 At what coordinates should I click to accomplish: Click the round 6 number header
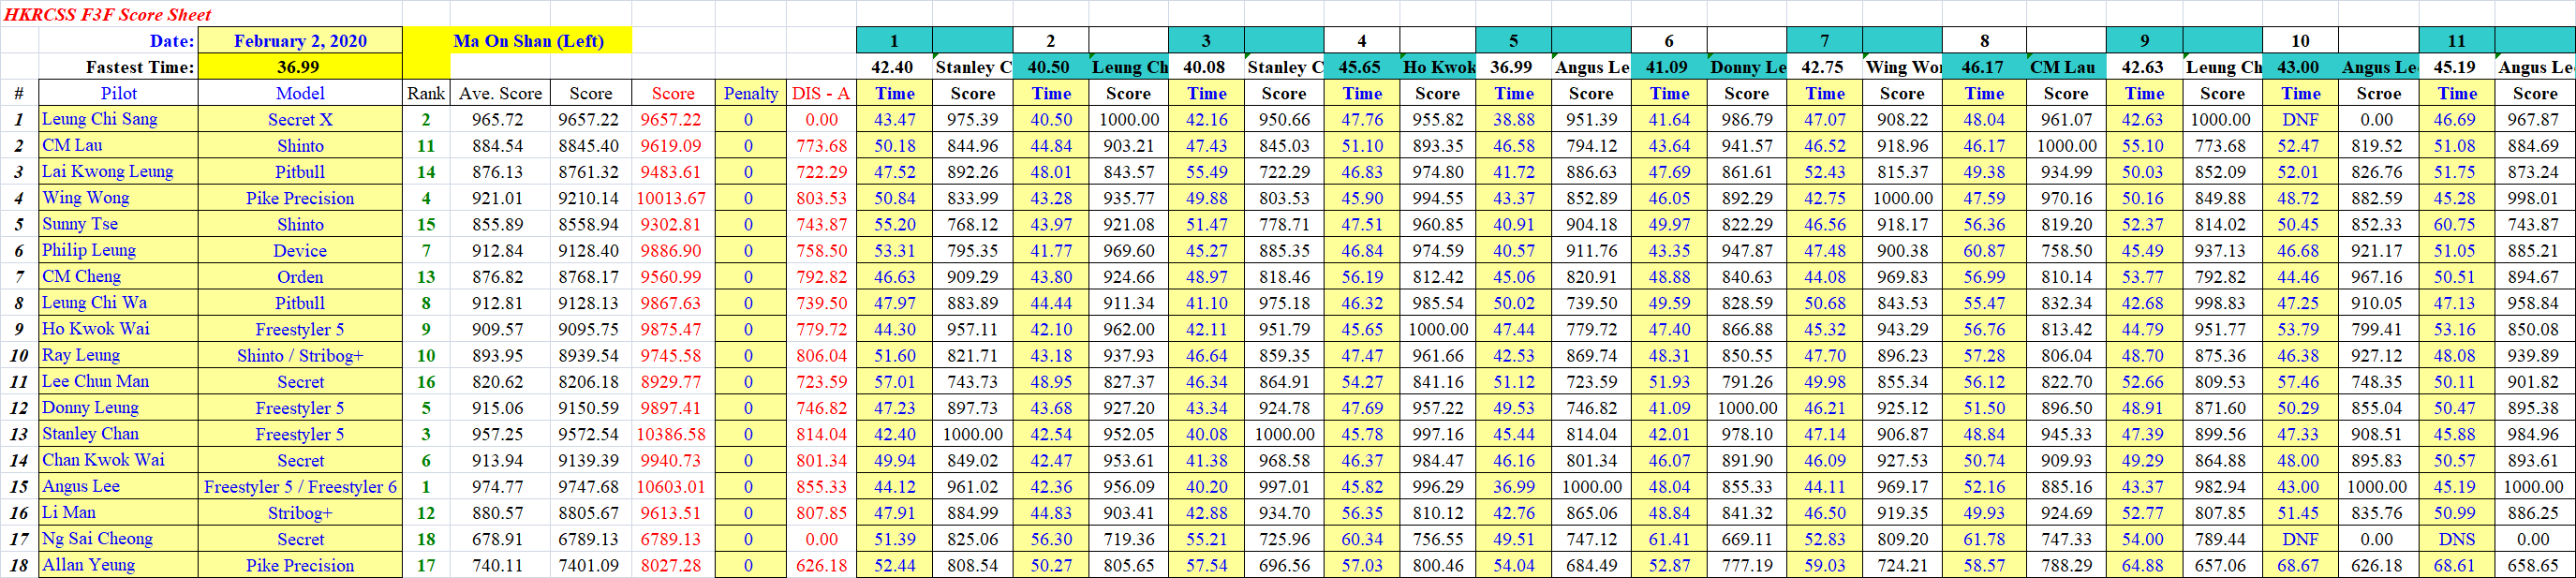tap(1668, 41)
